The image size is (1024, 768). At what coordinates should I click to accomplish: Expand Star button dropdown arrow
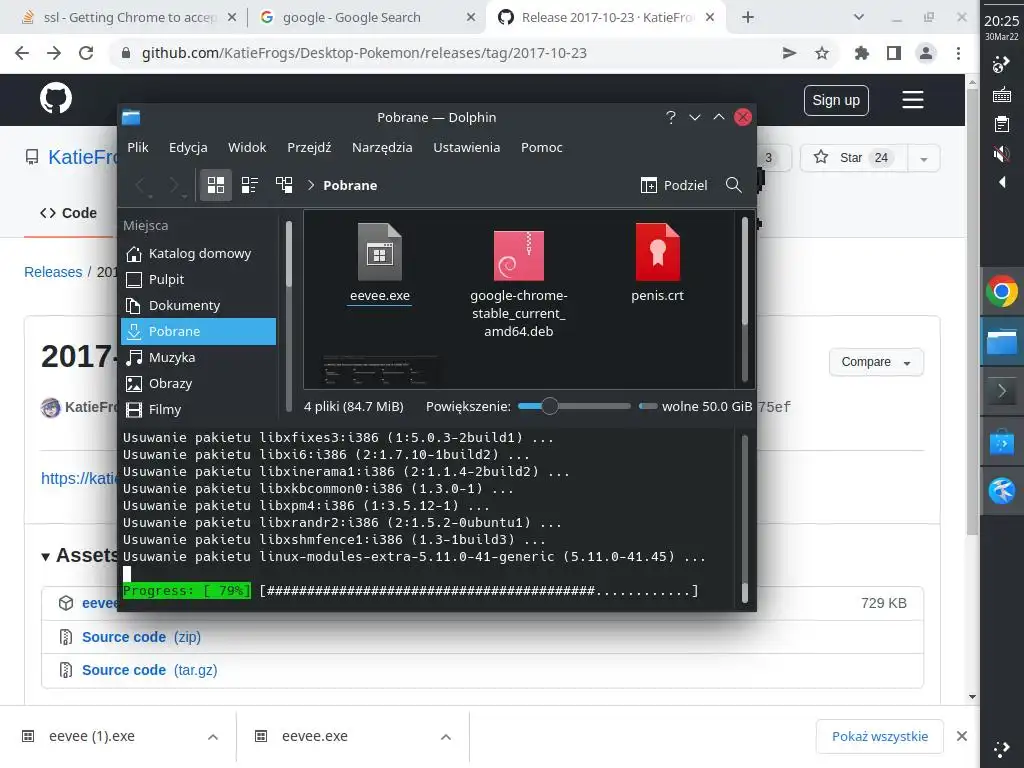[923, 159]
